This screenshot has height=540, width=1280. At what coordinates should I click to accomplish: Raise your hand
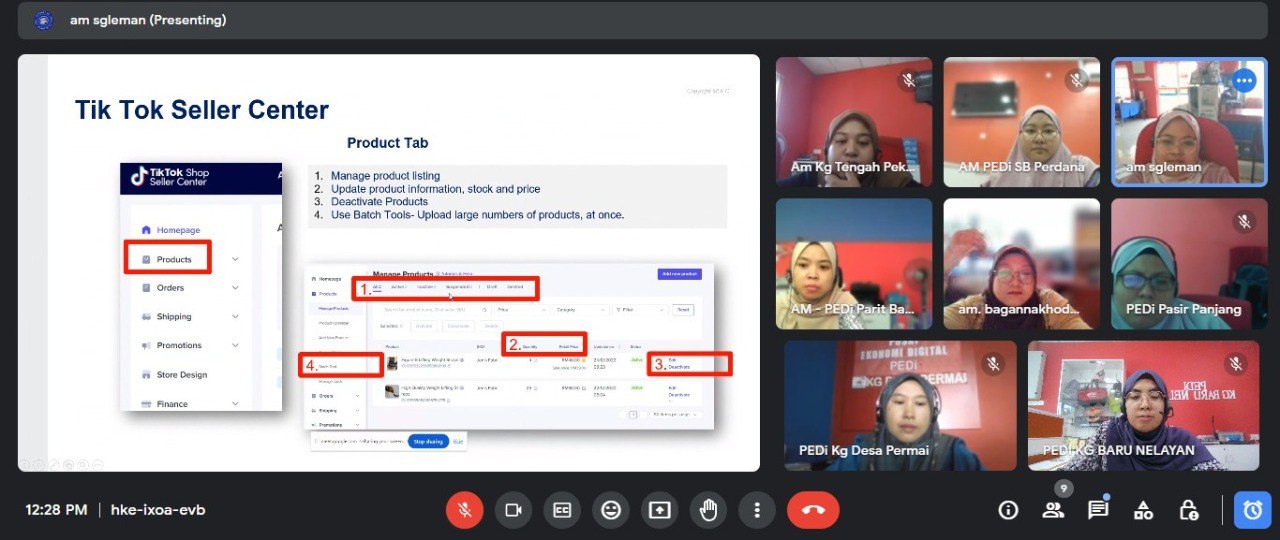coord(708,510)
